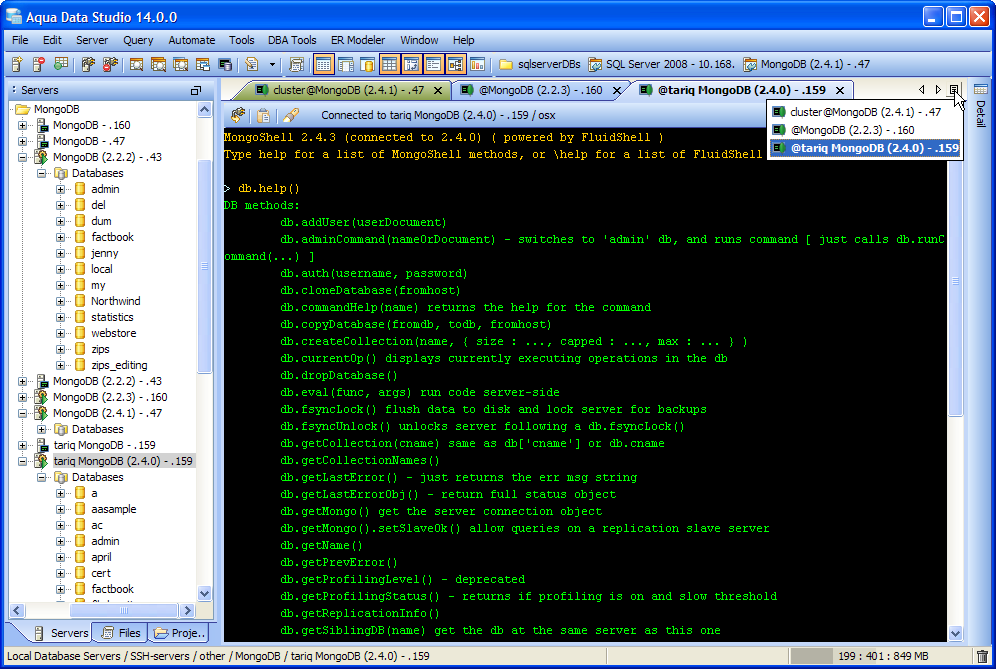Switch to the Files panel tab
Viewport: 996px width, 669px height.
(x=121, y=633)
